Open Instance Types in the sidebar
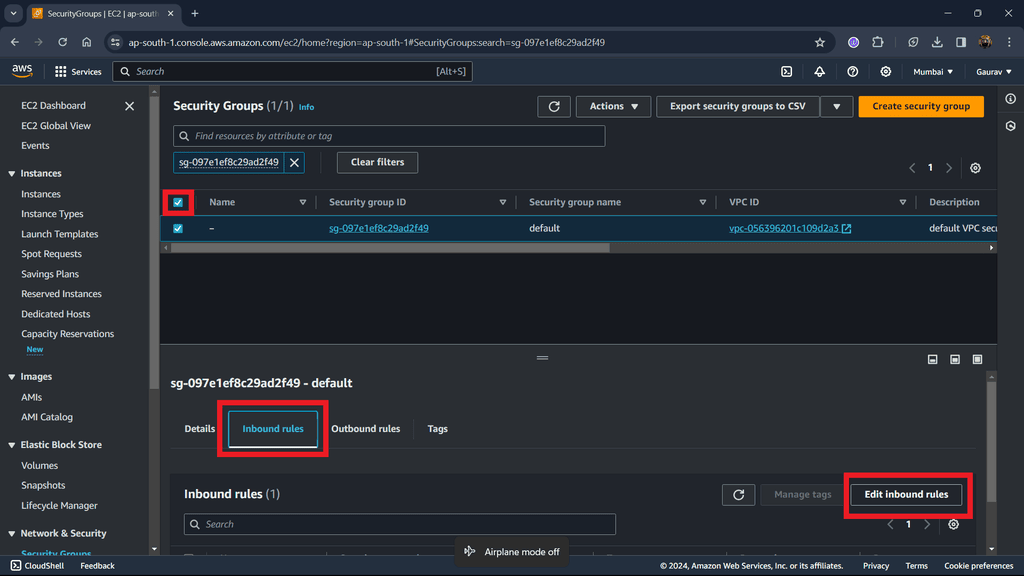 52,214
